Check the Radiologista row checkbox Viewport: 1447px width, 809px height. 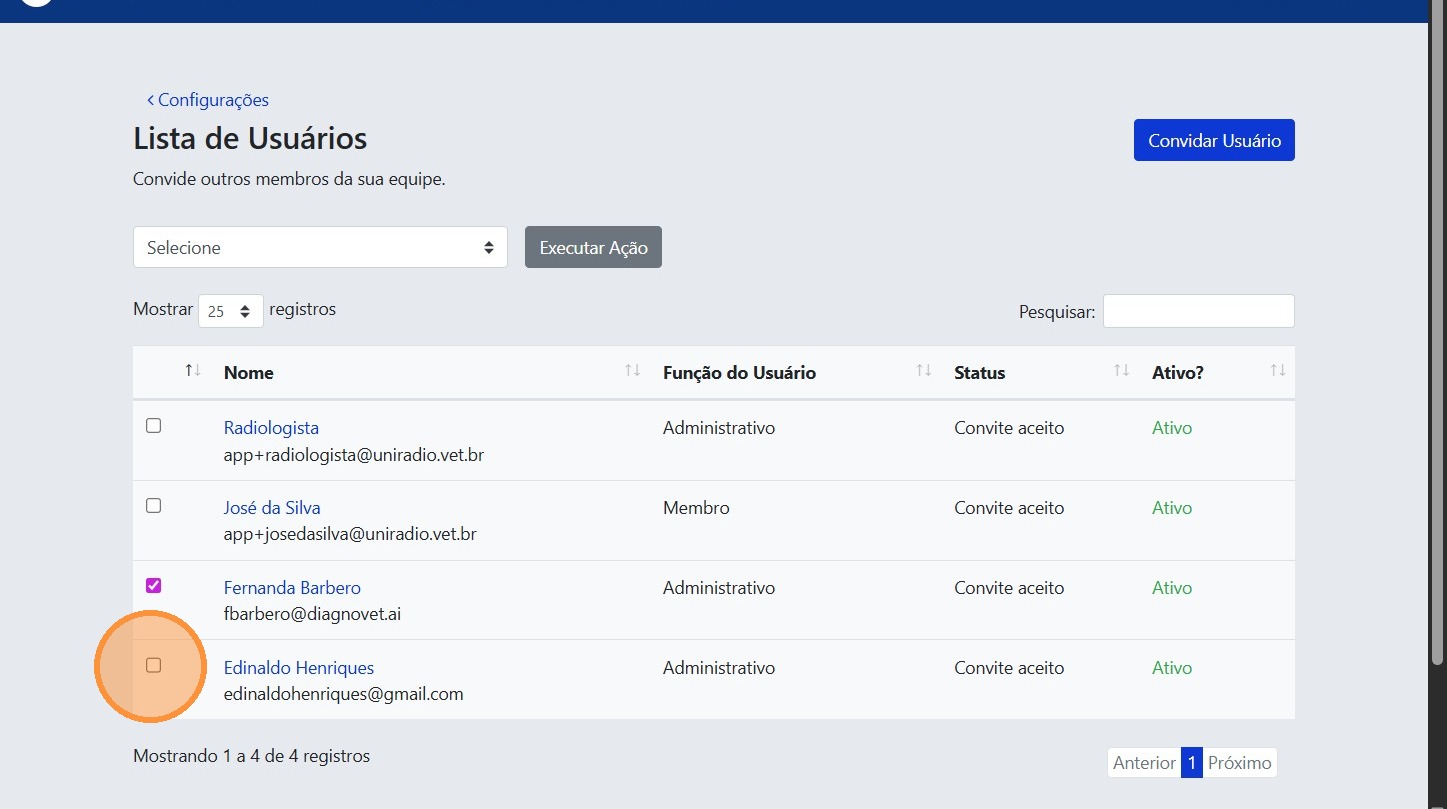tap(153, 425)
